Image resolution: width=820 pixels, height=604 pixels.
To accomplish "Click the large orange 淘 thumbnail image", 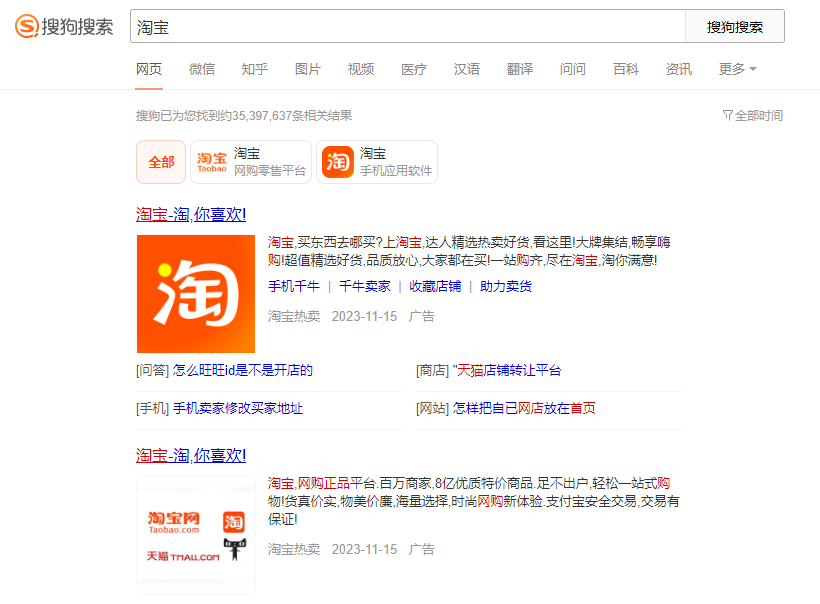I will click(x=196, y=294).
